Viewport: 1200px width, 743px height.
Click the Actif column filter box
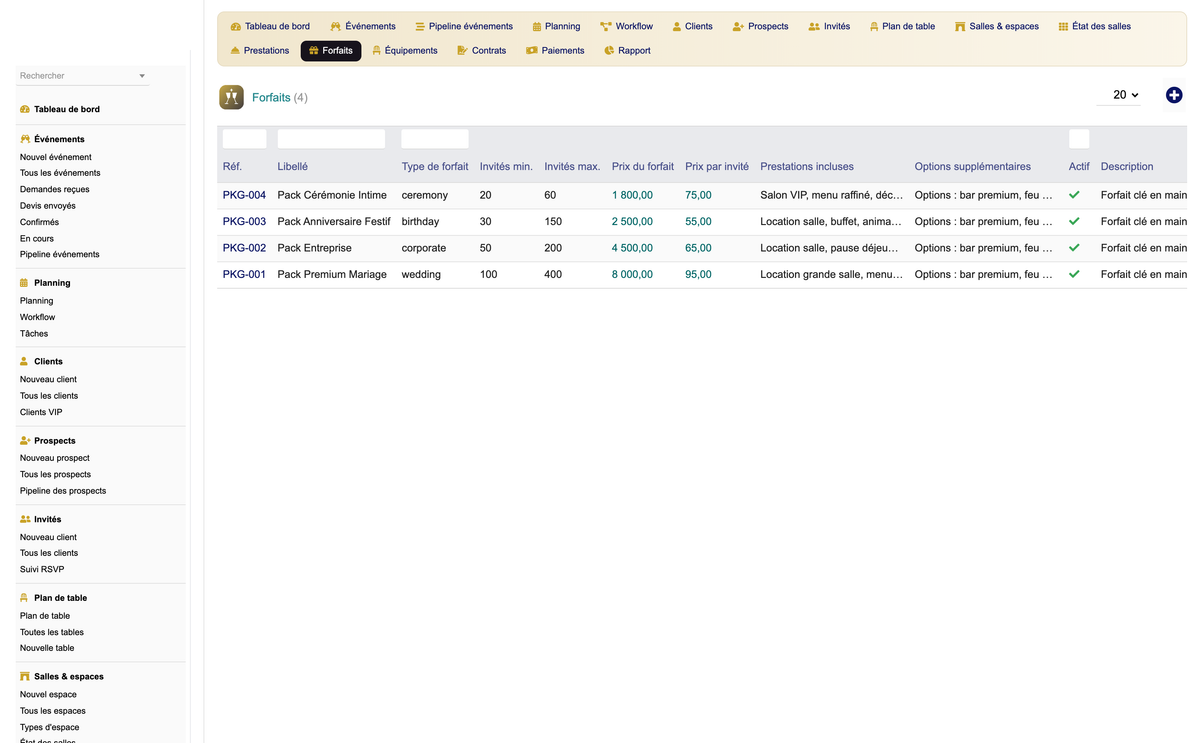tap(1079, 139)
